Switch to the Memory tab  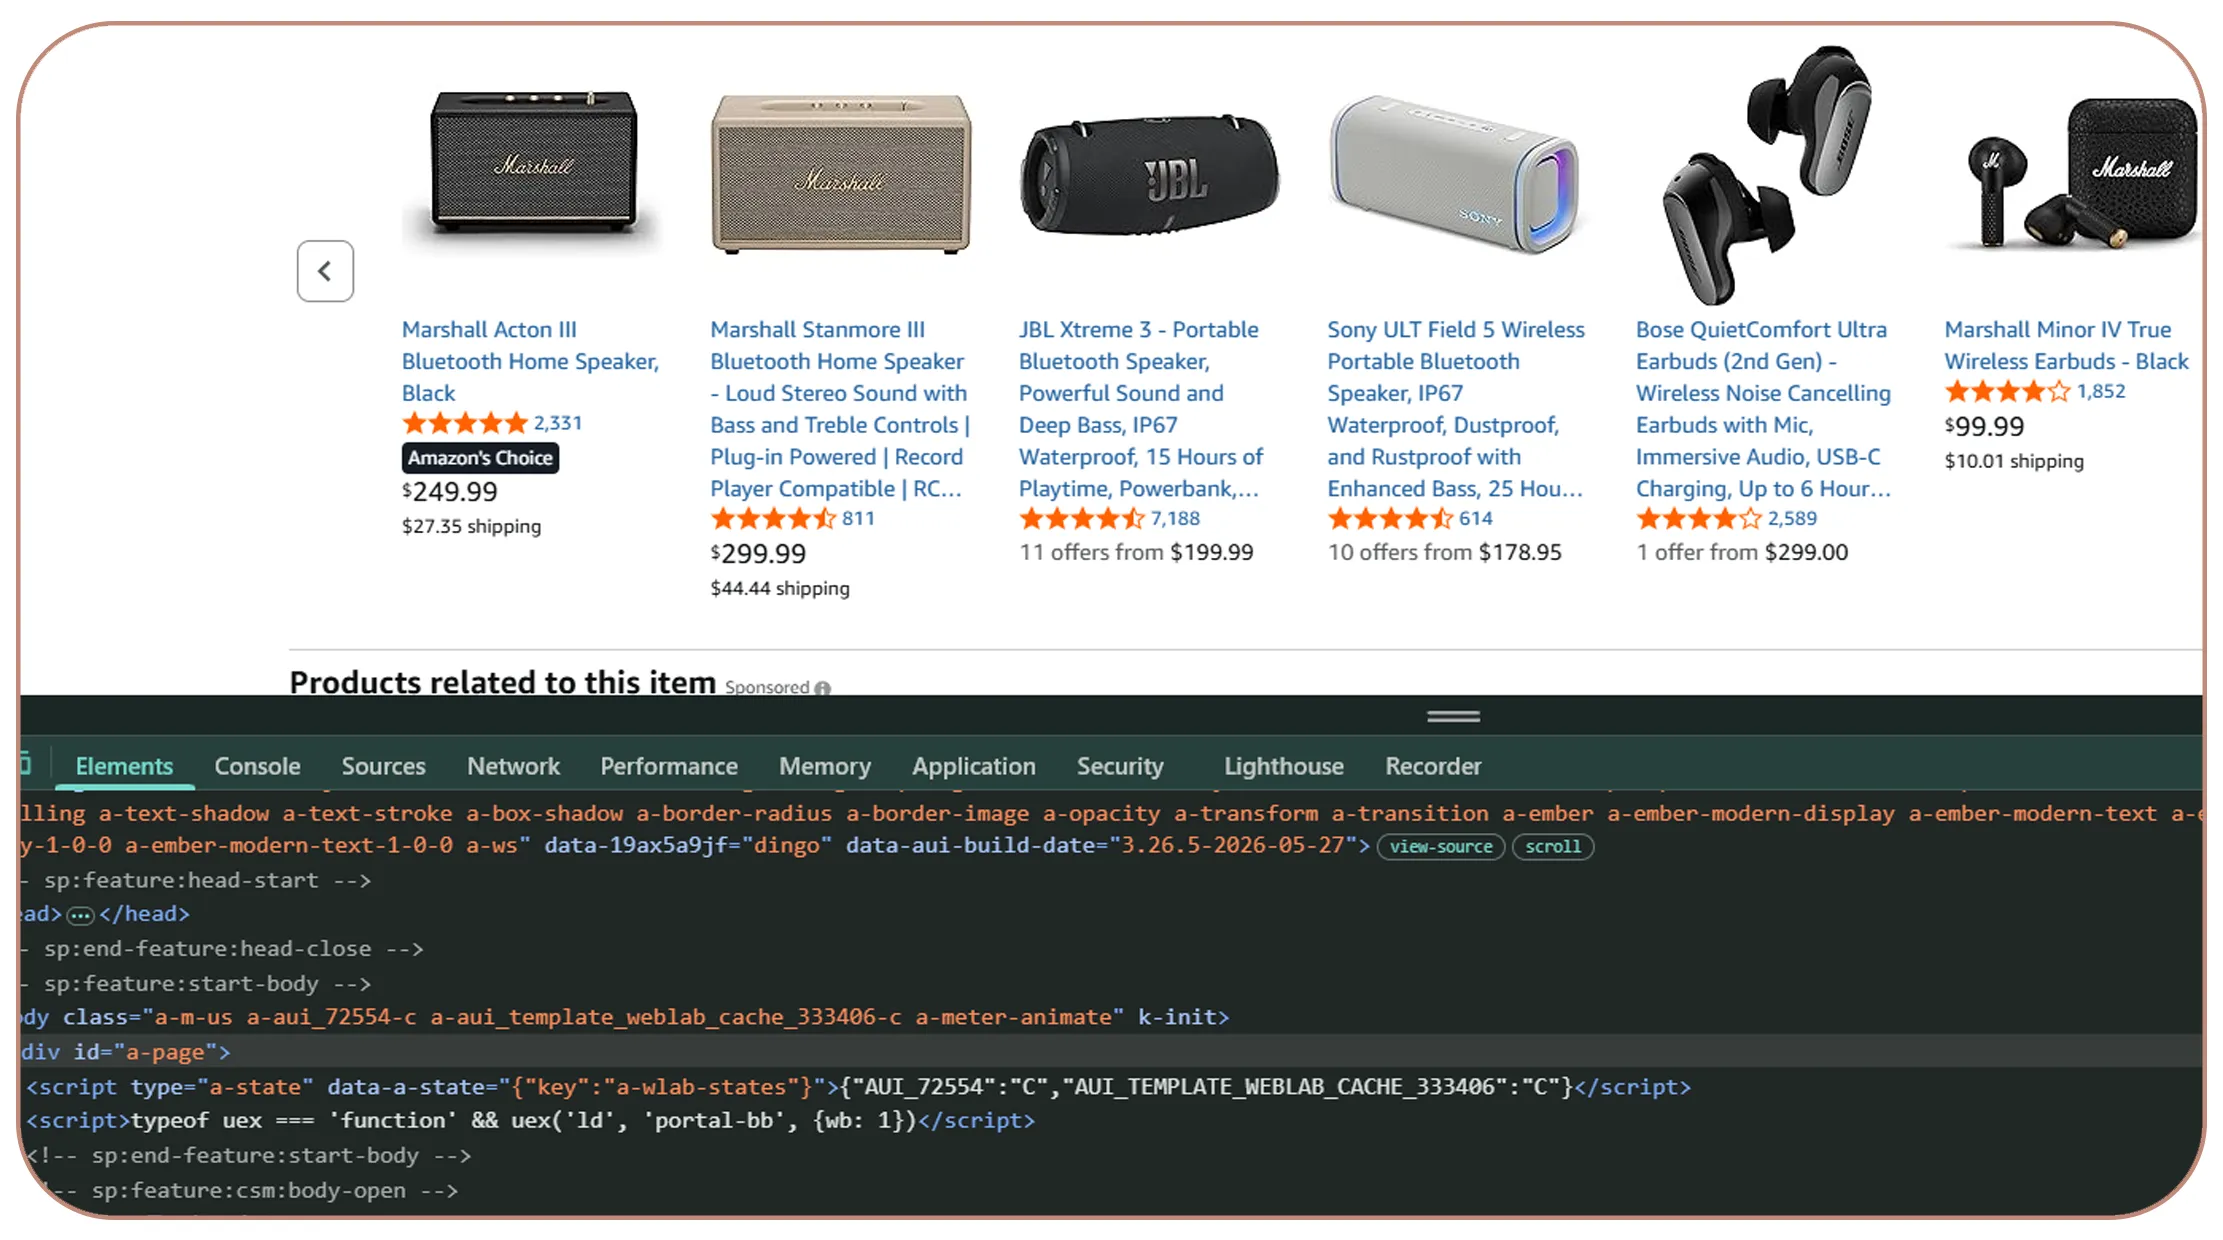[x=825, y=766]
